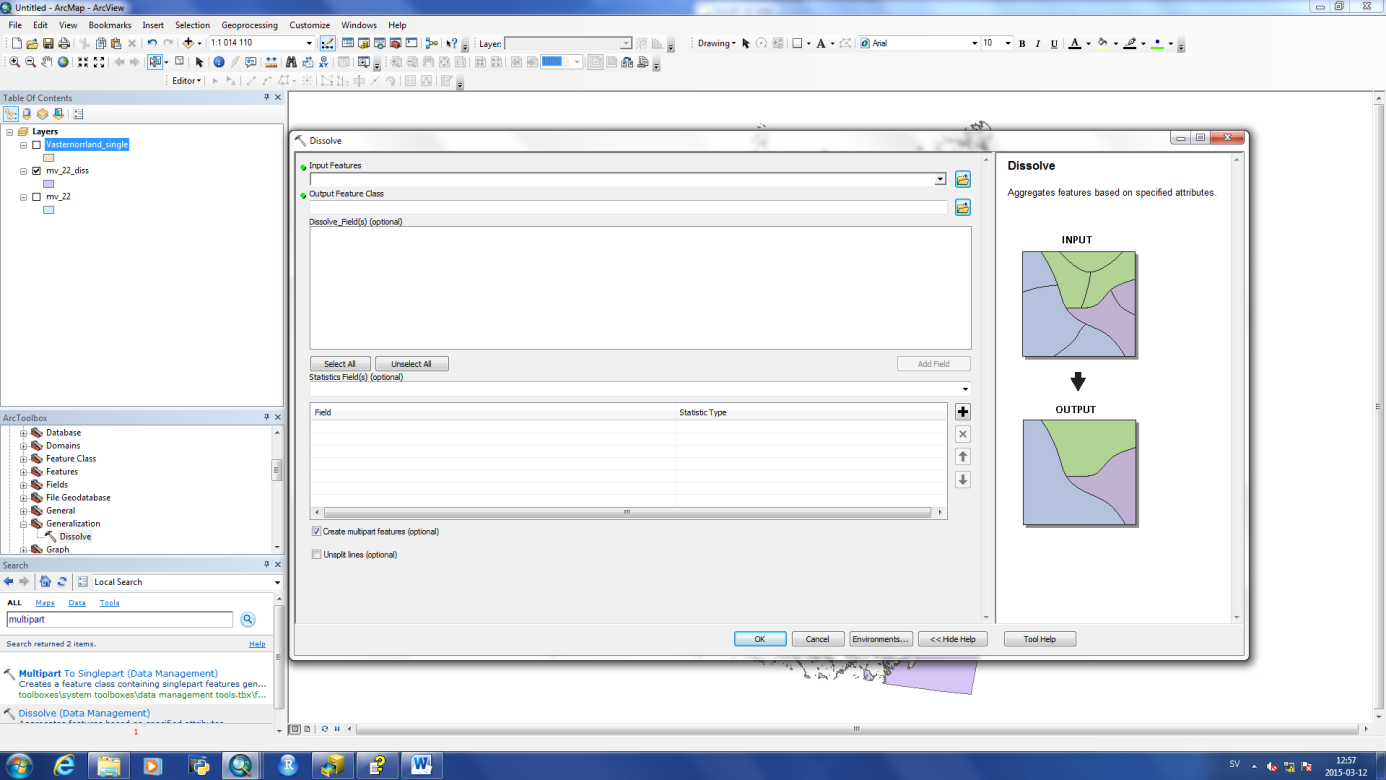Toggle visibility of Vasternorrland_single layer
This screenshot has height=780, width=1386.
[37, 145]
